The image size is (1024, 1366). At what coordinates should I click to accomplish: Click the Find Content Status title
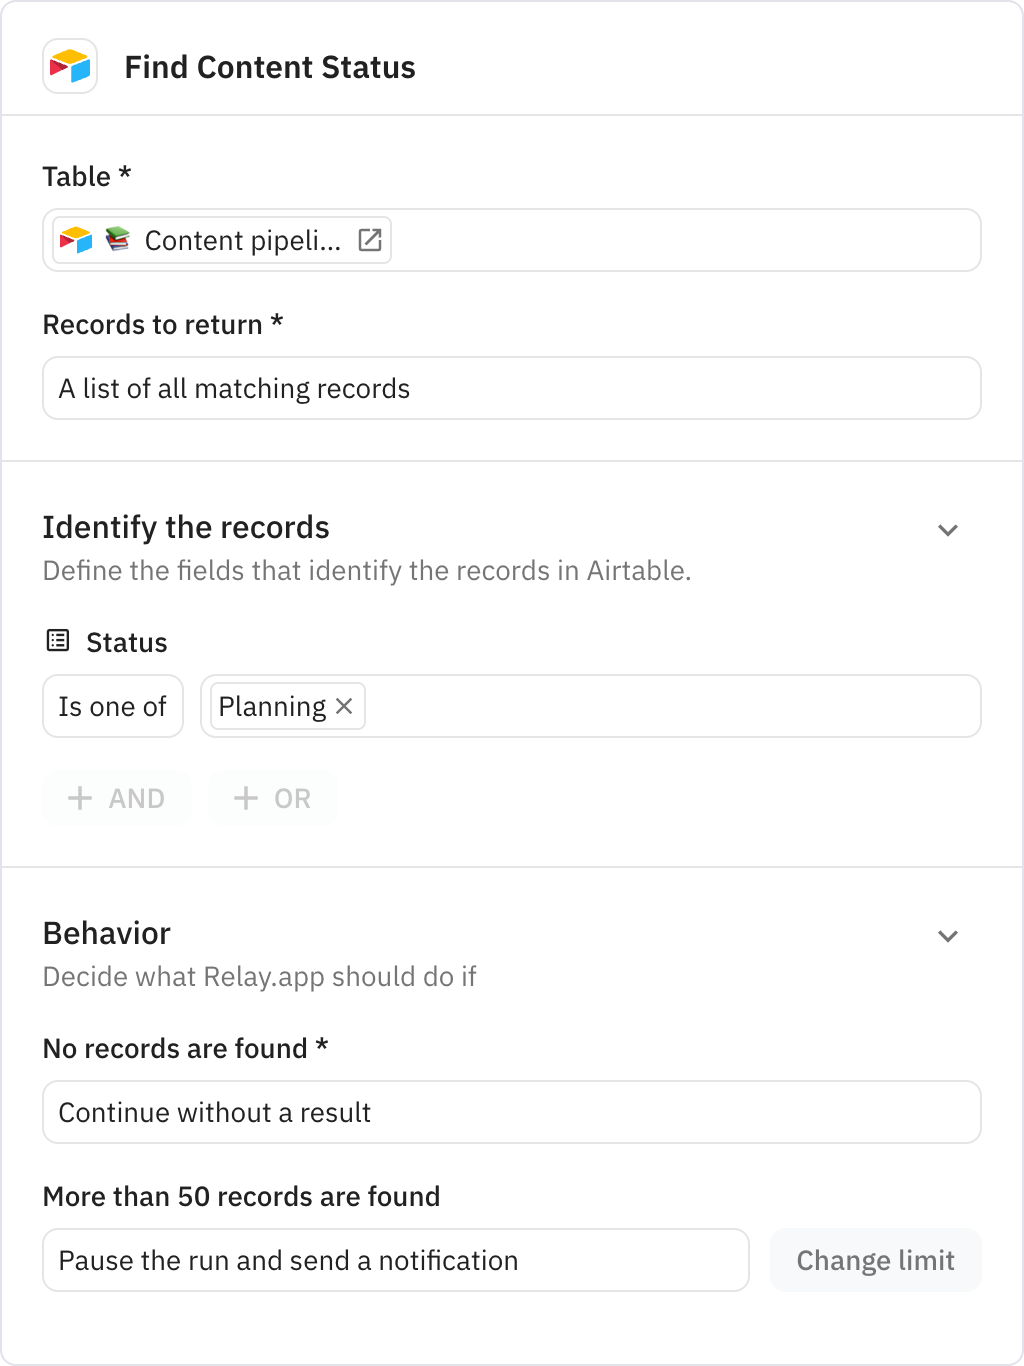[270, 67]
